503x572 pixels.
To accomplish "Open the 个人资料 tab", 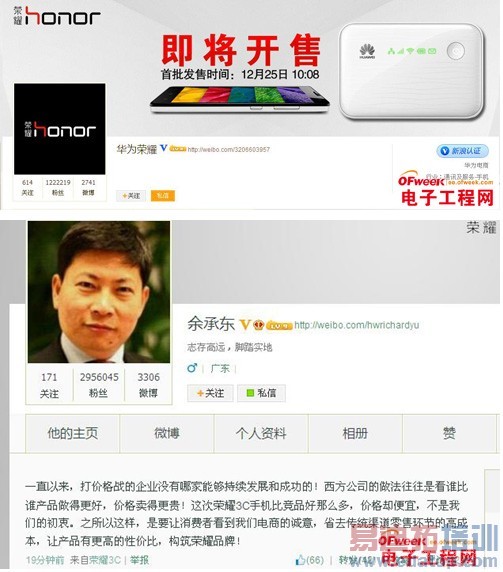I will (261, 433).
